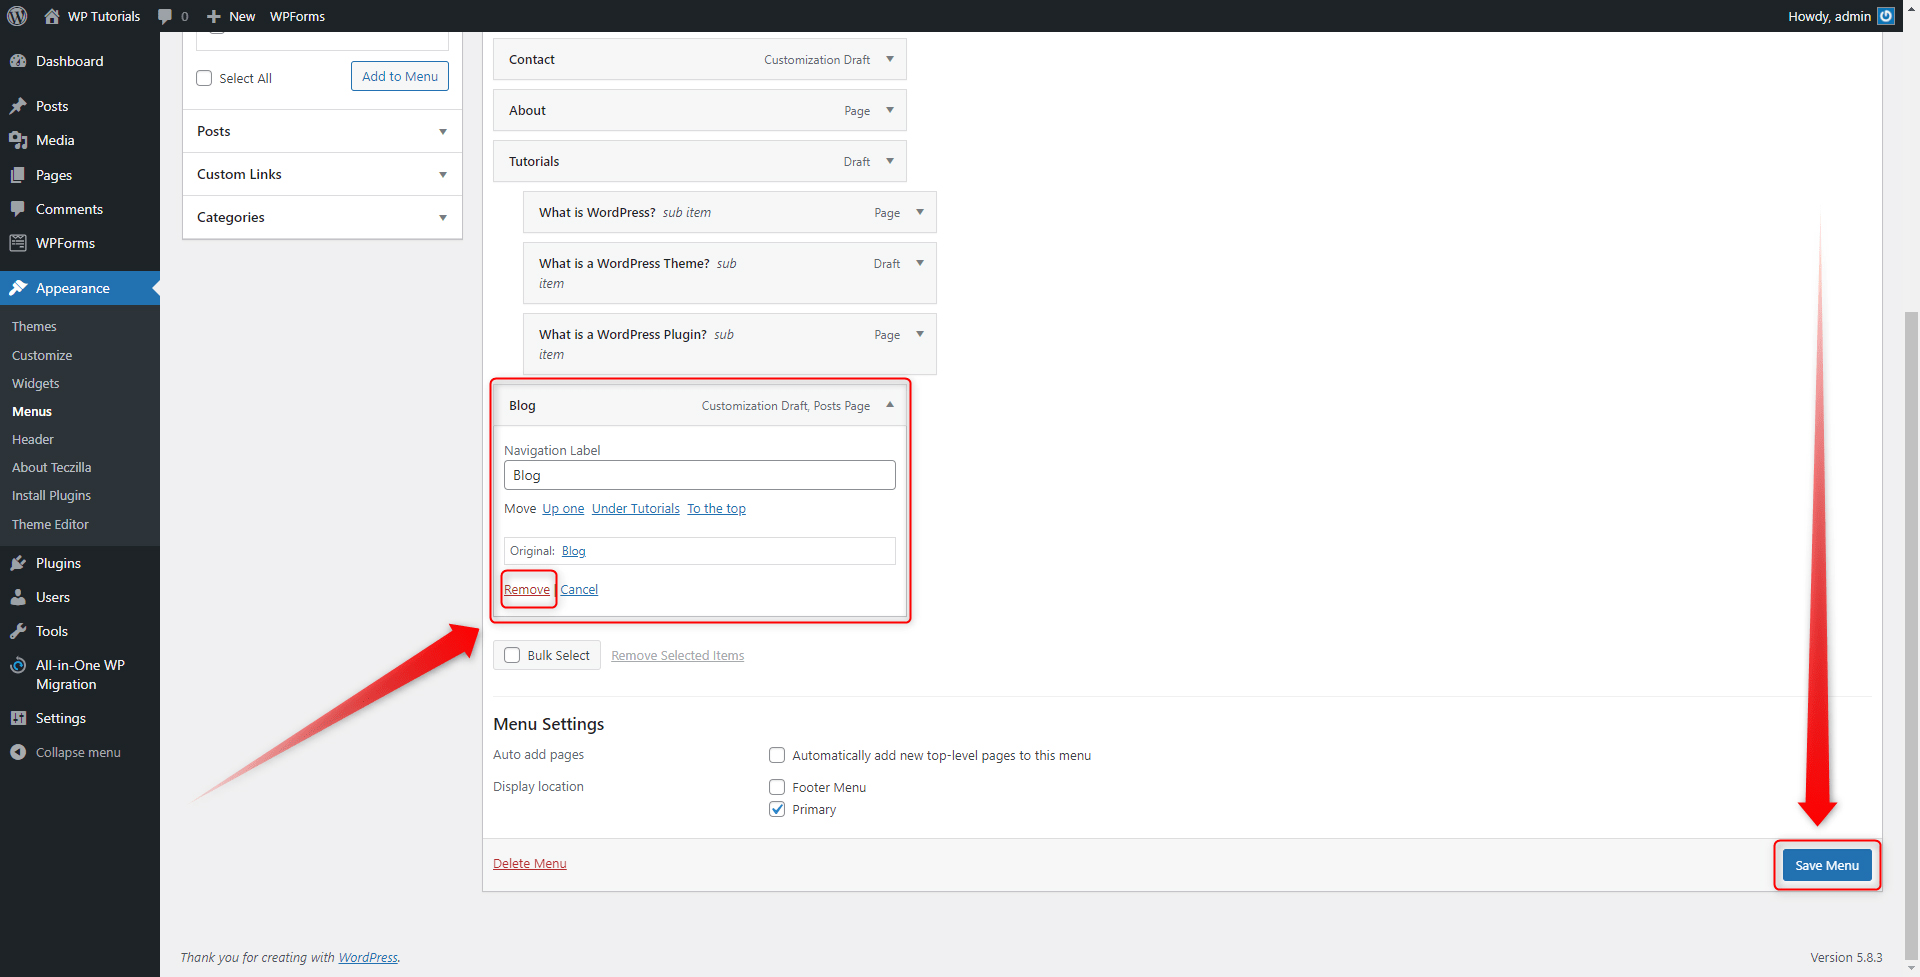Move Blog up one
The image size is (1920, 977).
563,508
